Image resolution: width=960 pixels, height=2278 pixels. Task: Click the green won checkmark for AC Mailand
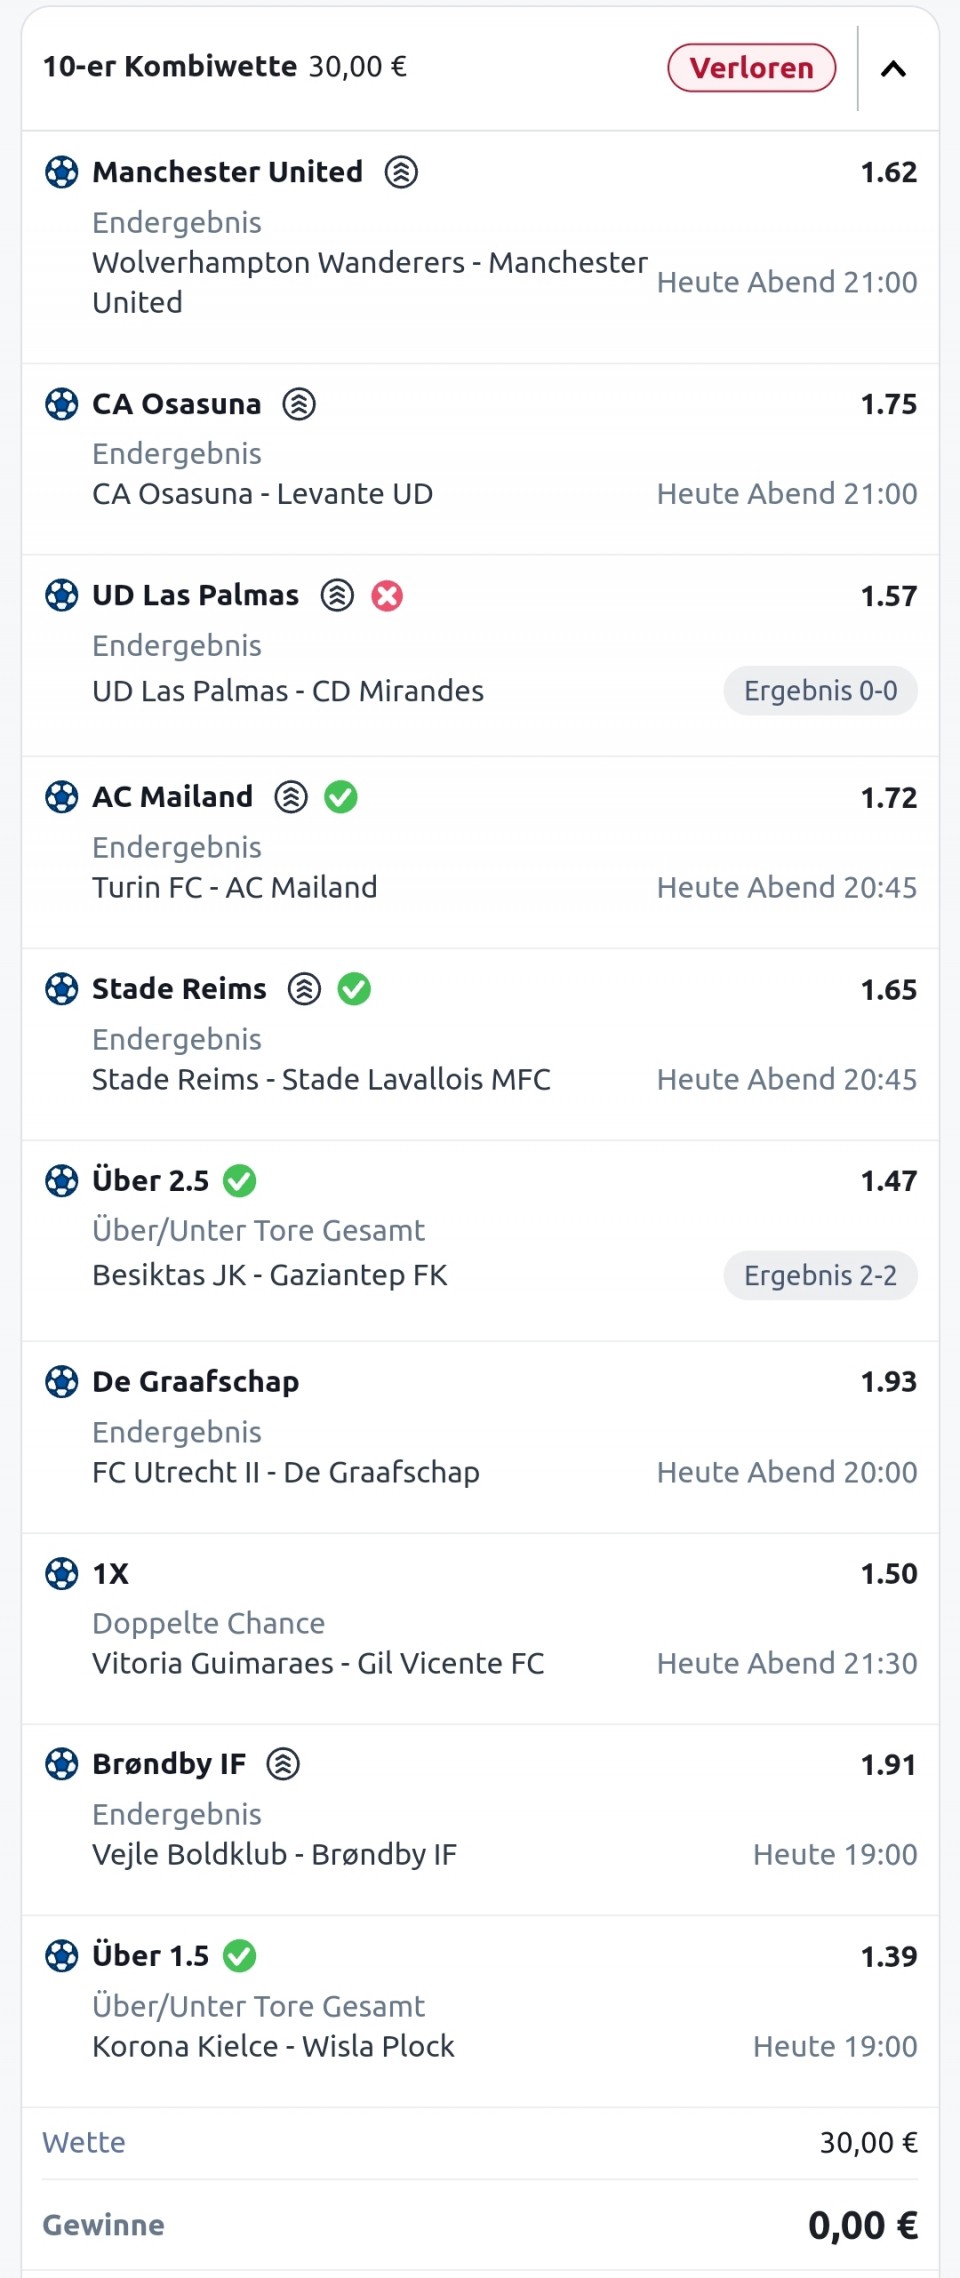point(341,797)
